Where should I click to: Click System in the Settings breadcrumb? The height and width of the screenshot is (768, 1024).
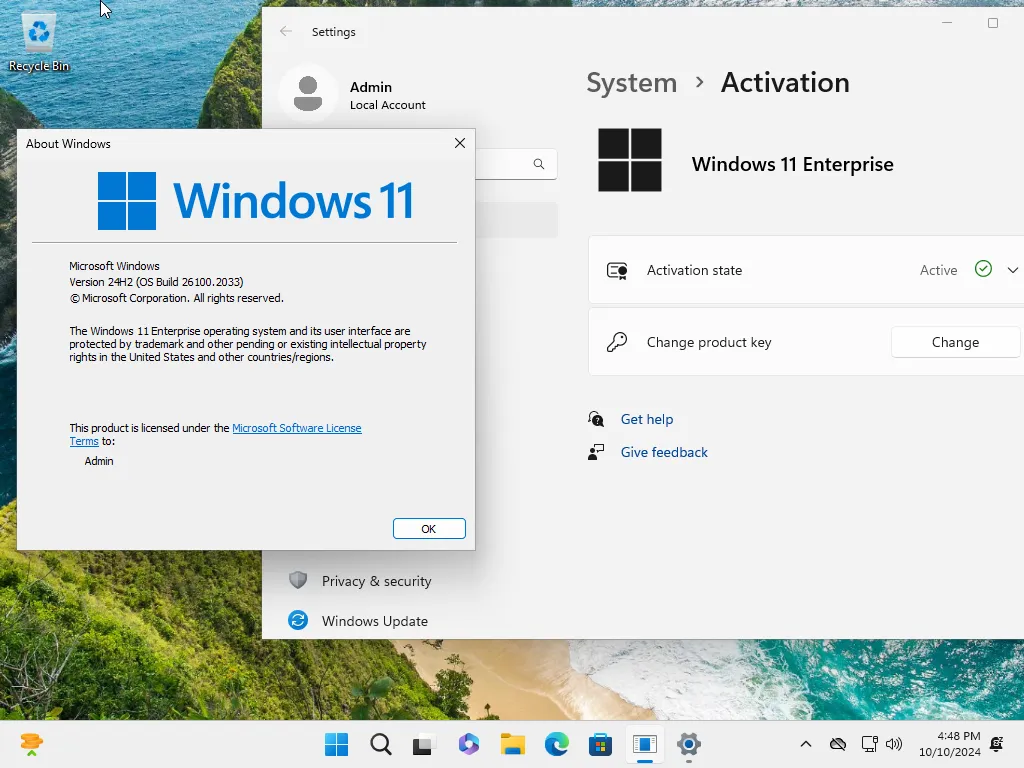(x=632, y=83)
